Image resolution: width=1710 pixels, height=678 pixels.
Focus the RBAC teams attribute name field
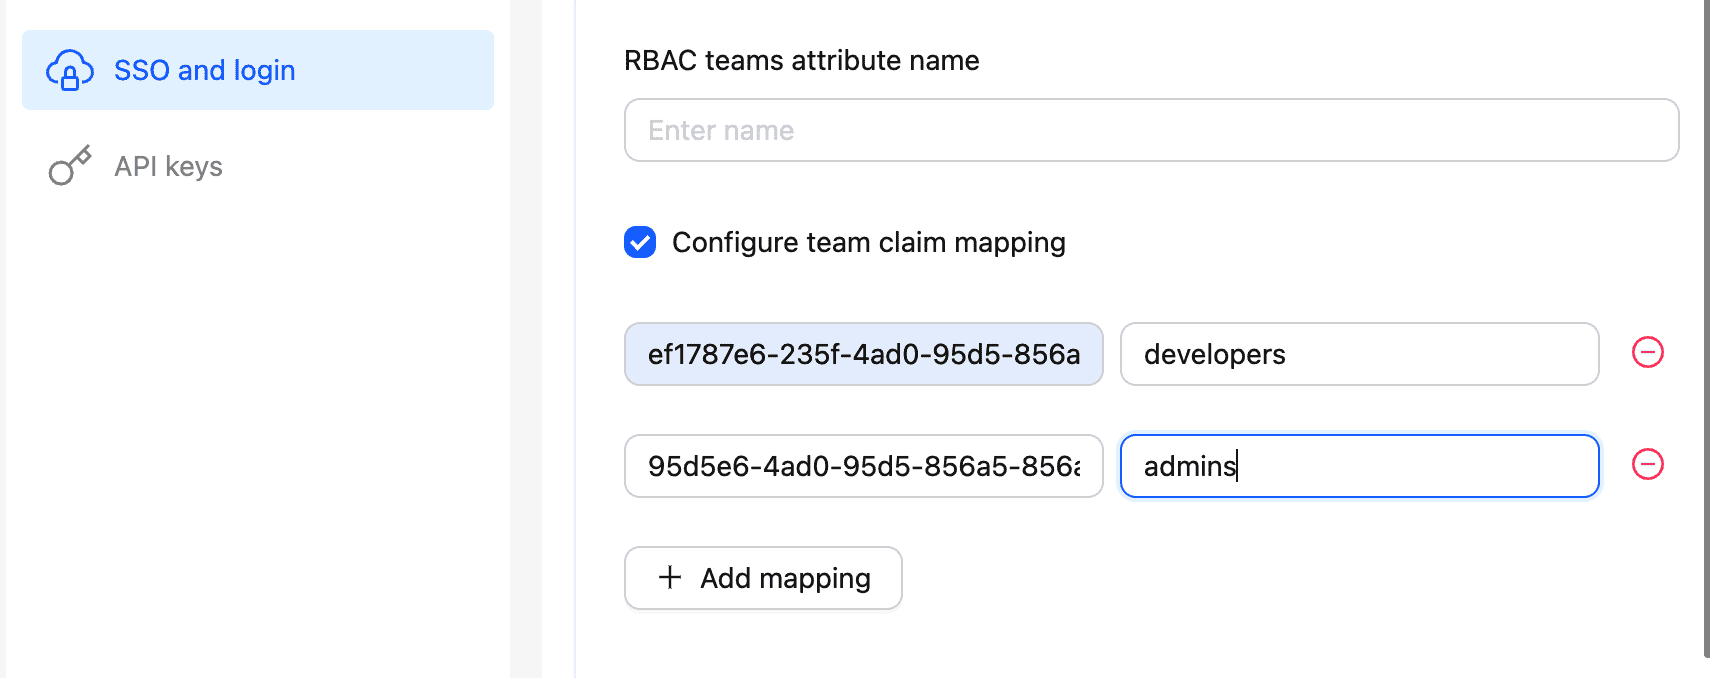(1151, 130)
